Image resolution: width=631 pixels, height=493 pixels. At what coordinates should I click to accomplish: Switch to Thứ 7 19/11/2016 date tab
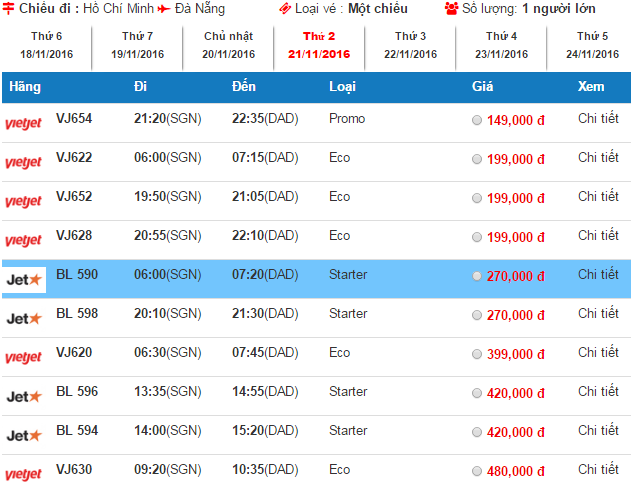[x=138, y=45]
